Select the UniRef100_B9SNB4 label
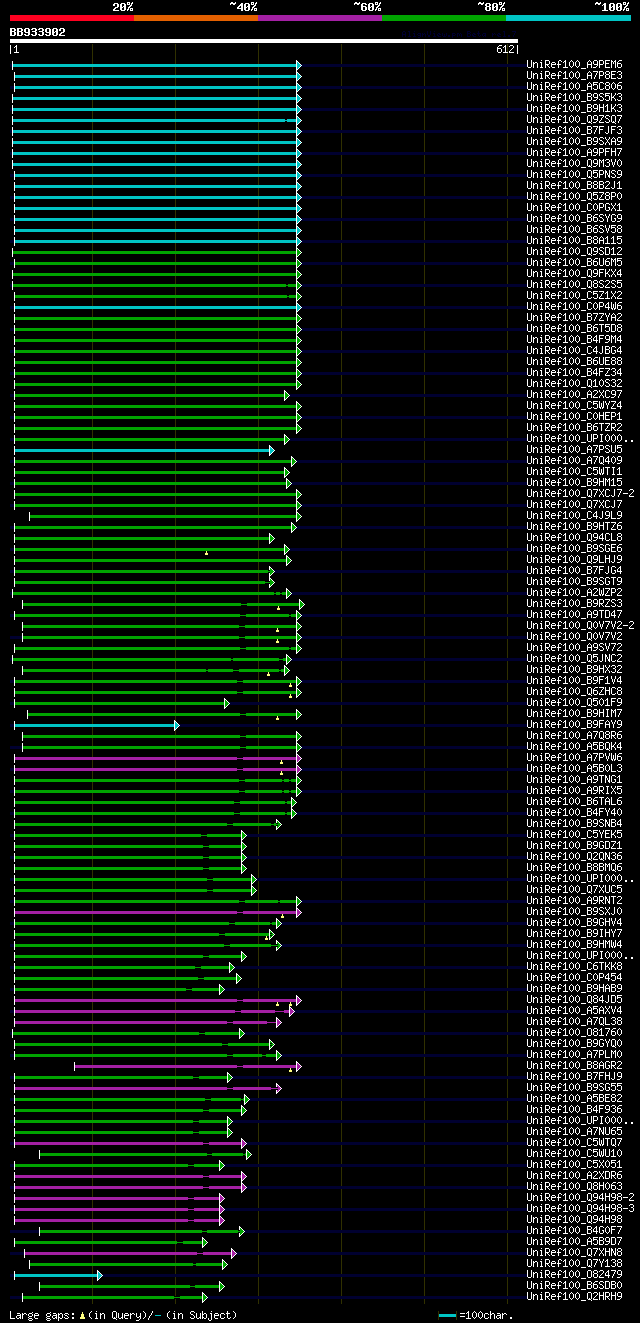 574,823
